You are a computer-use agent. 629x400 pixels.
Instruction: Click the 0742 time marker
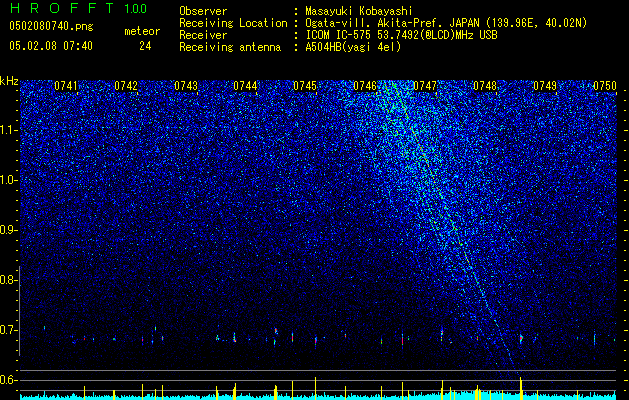[126, 86]
